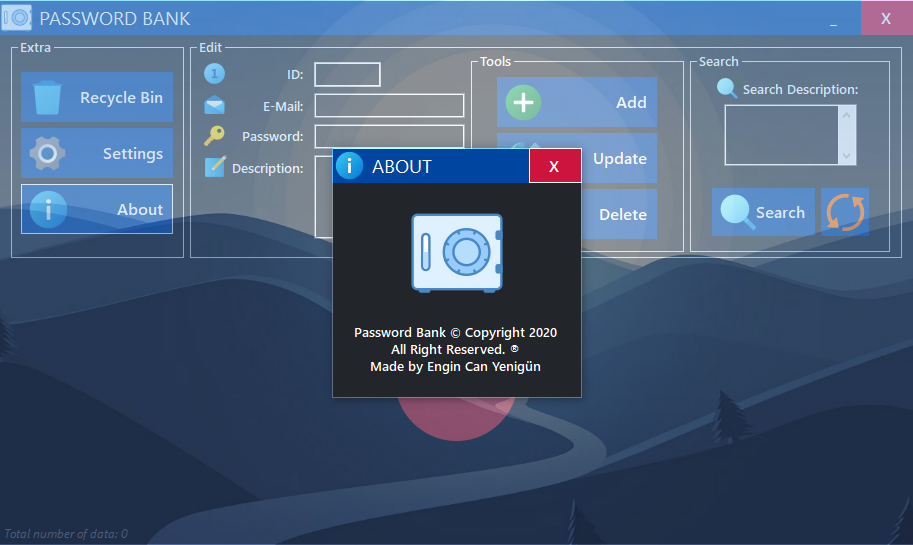Image resolution: width=913 pixels, height=545 pixels.
Task: Click scrollbar up arrow in Search Description
Action: point(847,115)
